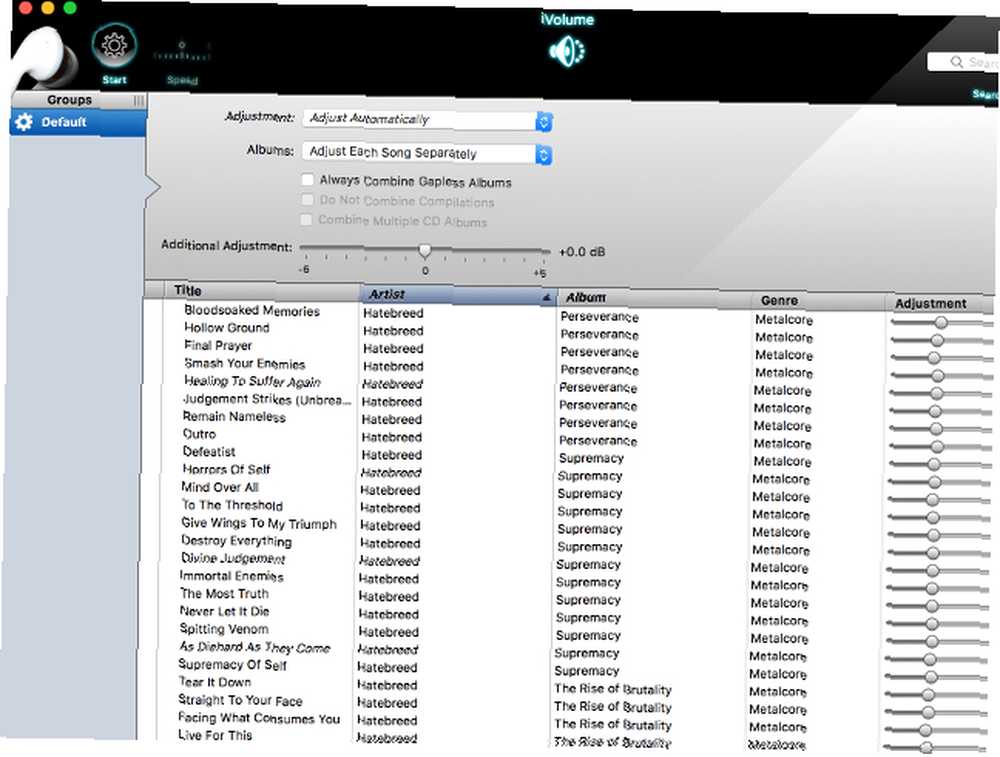This screenshot has width=1000, height=757.
Task: Click the gear icon beside Default group
Action: pos(24,122)
